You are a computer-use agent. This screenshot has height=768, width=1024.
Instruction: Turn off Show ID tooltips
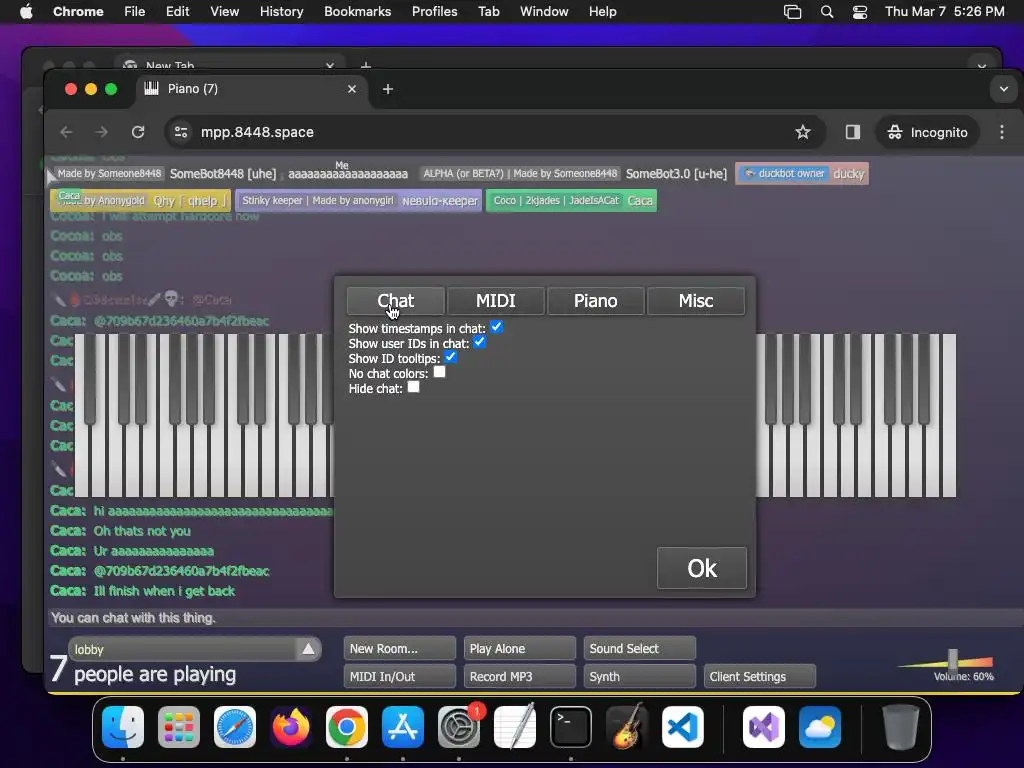tap(450, 357)
